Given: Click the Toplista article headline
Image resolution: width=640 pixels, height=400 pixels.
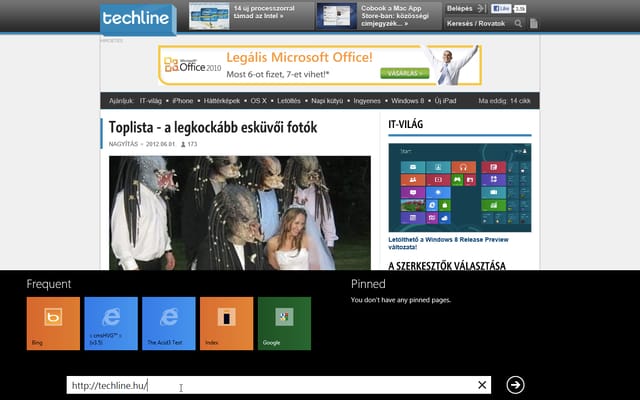Looking at the screenshot, I should (x=213, y=127).
